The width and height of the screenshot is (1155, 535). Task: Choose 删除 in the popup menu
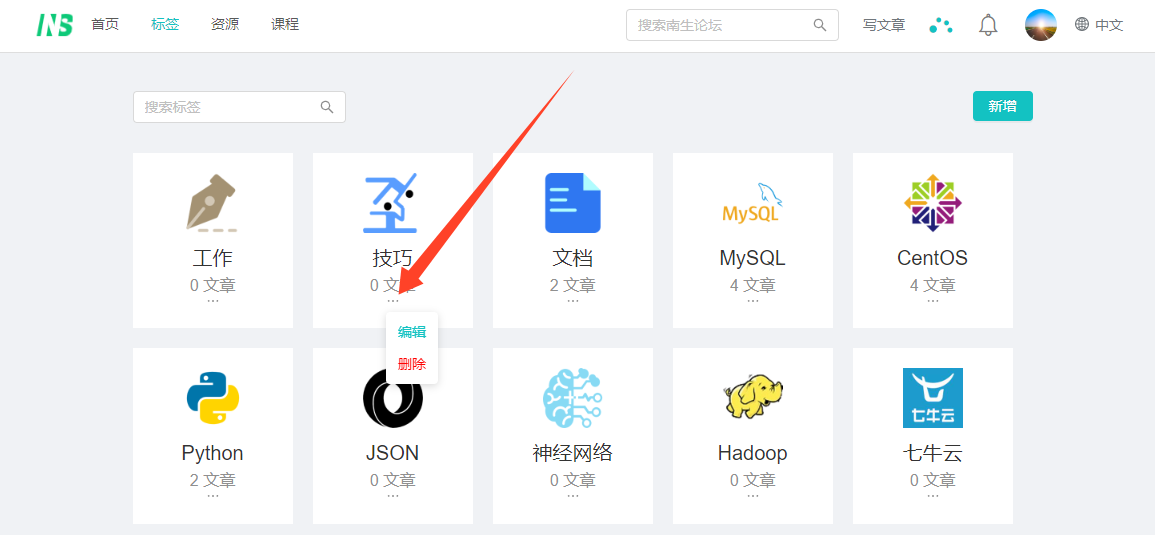(x=412, y=364)
